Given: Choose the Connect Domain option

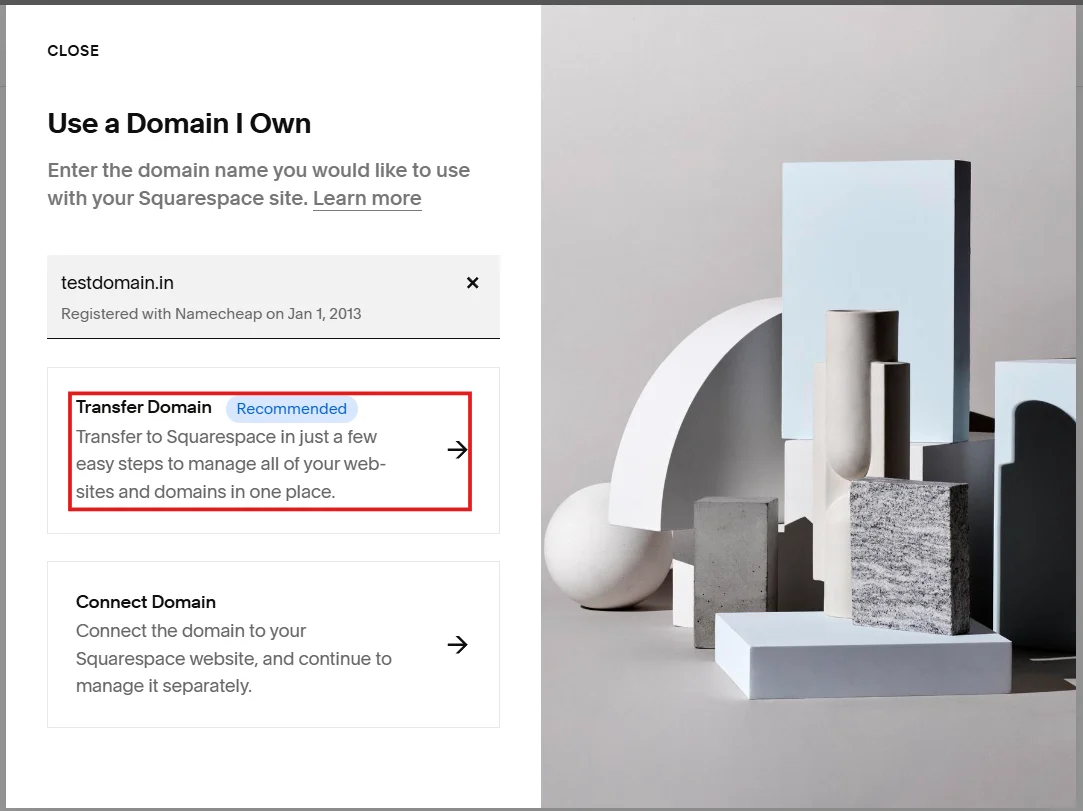Looking at the screenshot, I should tap(270, 644).
